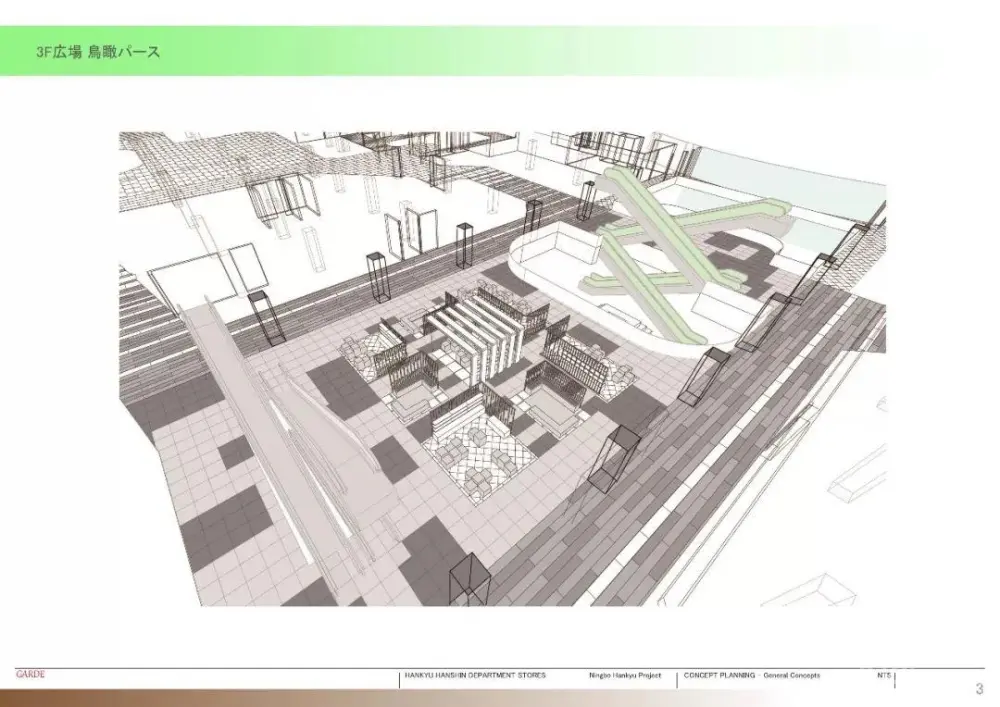Click the page number 3

[x=979, y=688]
